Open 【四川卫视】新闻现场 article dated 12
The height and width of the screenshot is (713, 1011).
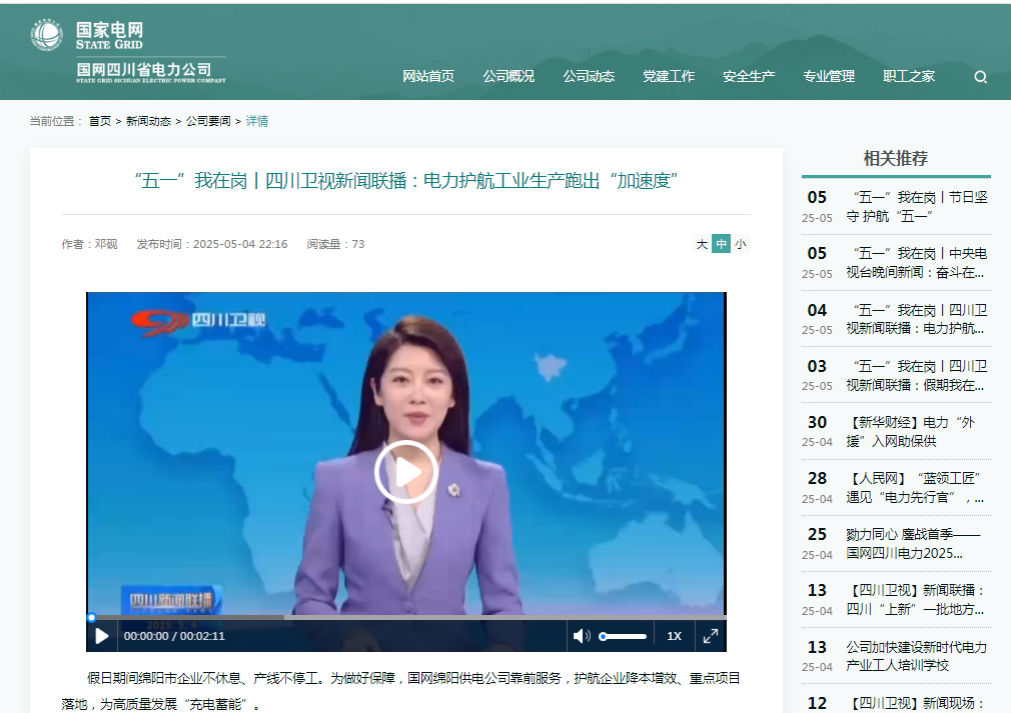tap(916, 703)
